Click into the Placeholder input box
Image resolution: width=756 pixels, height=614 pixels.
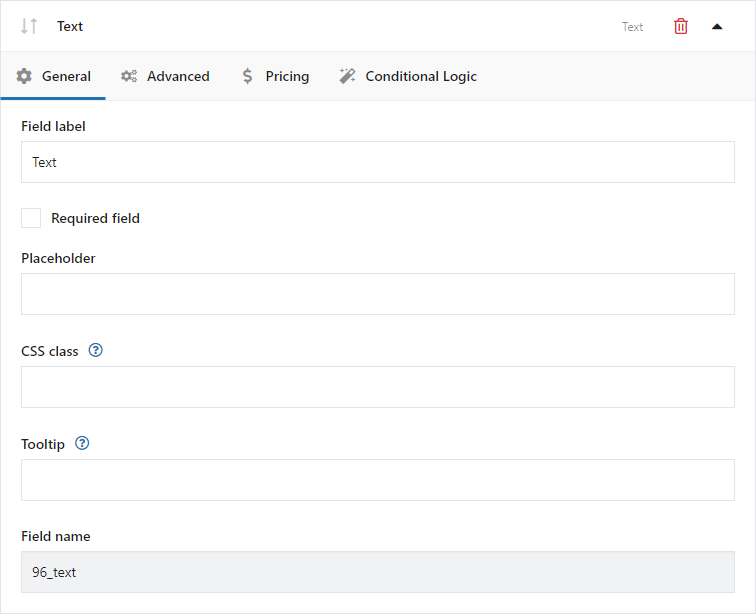pos(378,294)
